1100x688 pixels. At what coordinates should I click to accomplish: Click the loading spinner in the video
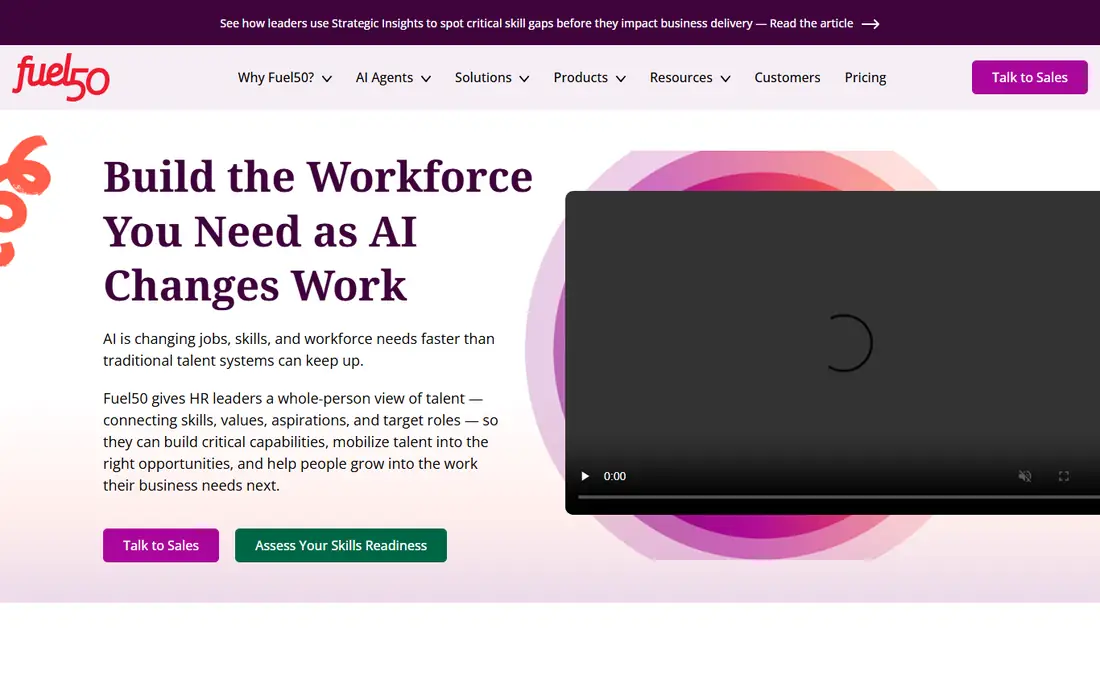pyautogui.click(x=845, y=343)
